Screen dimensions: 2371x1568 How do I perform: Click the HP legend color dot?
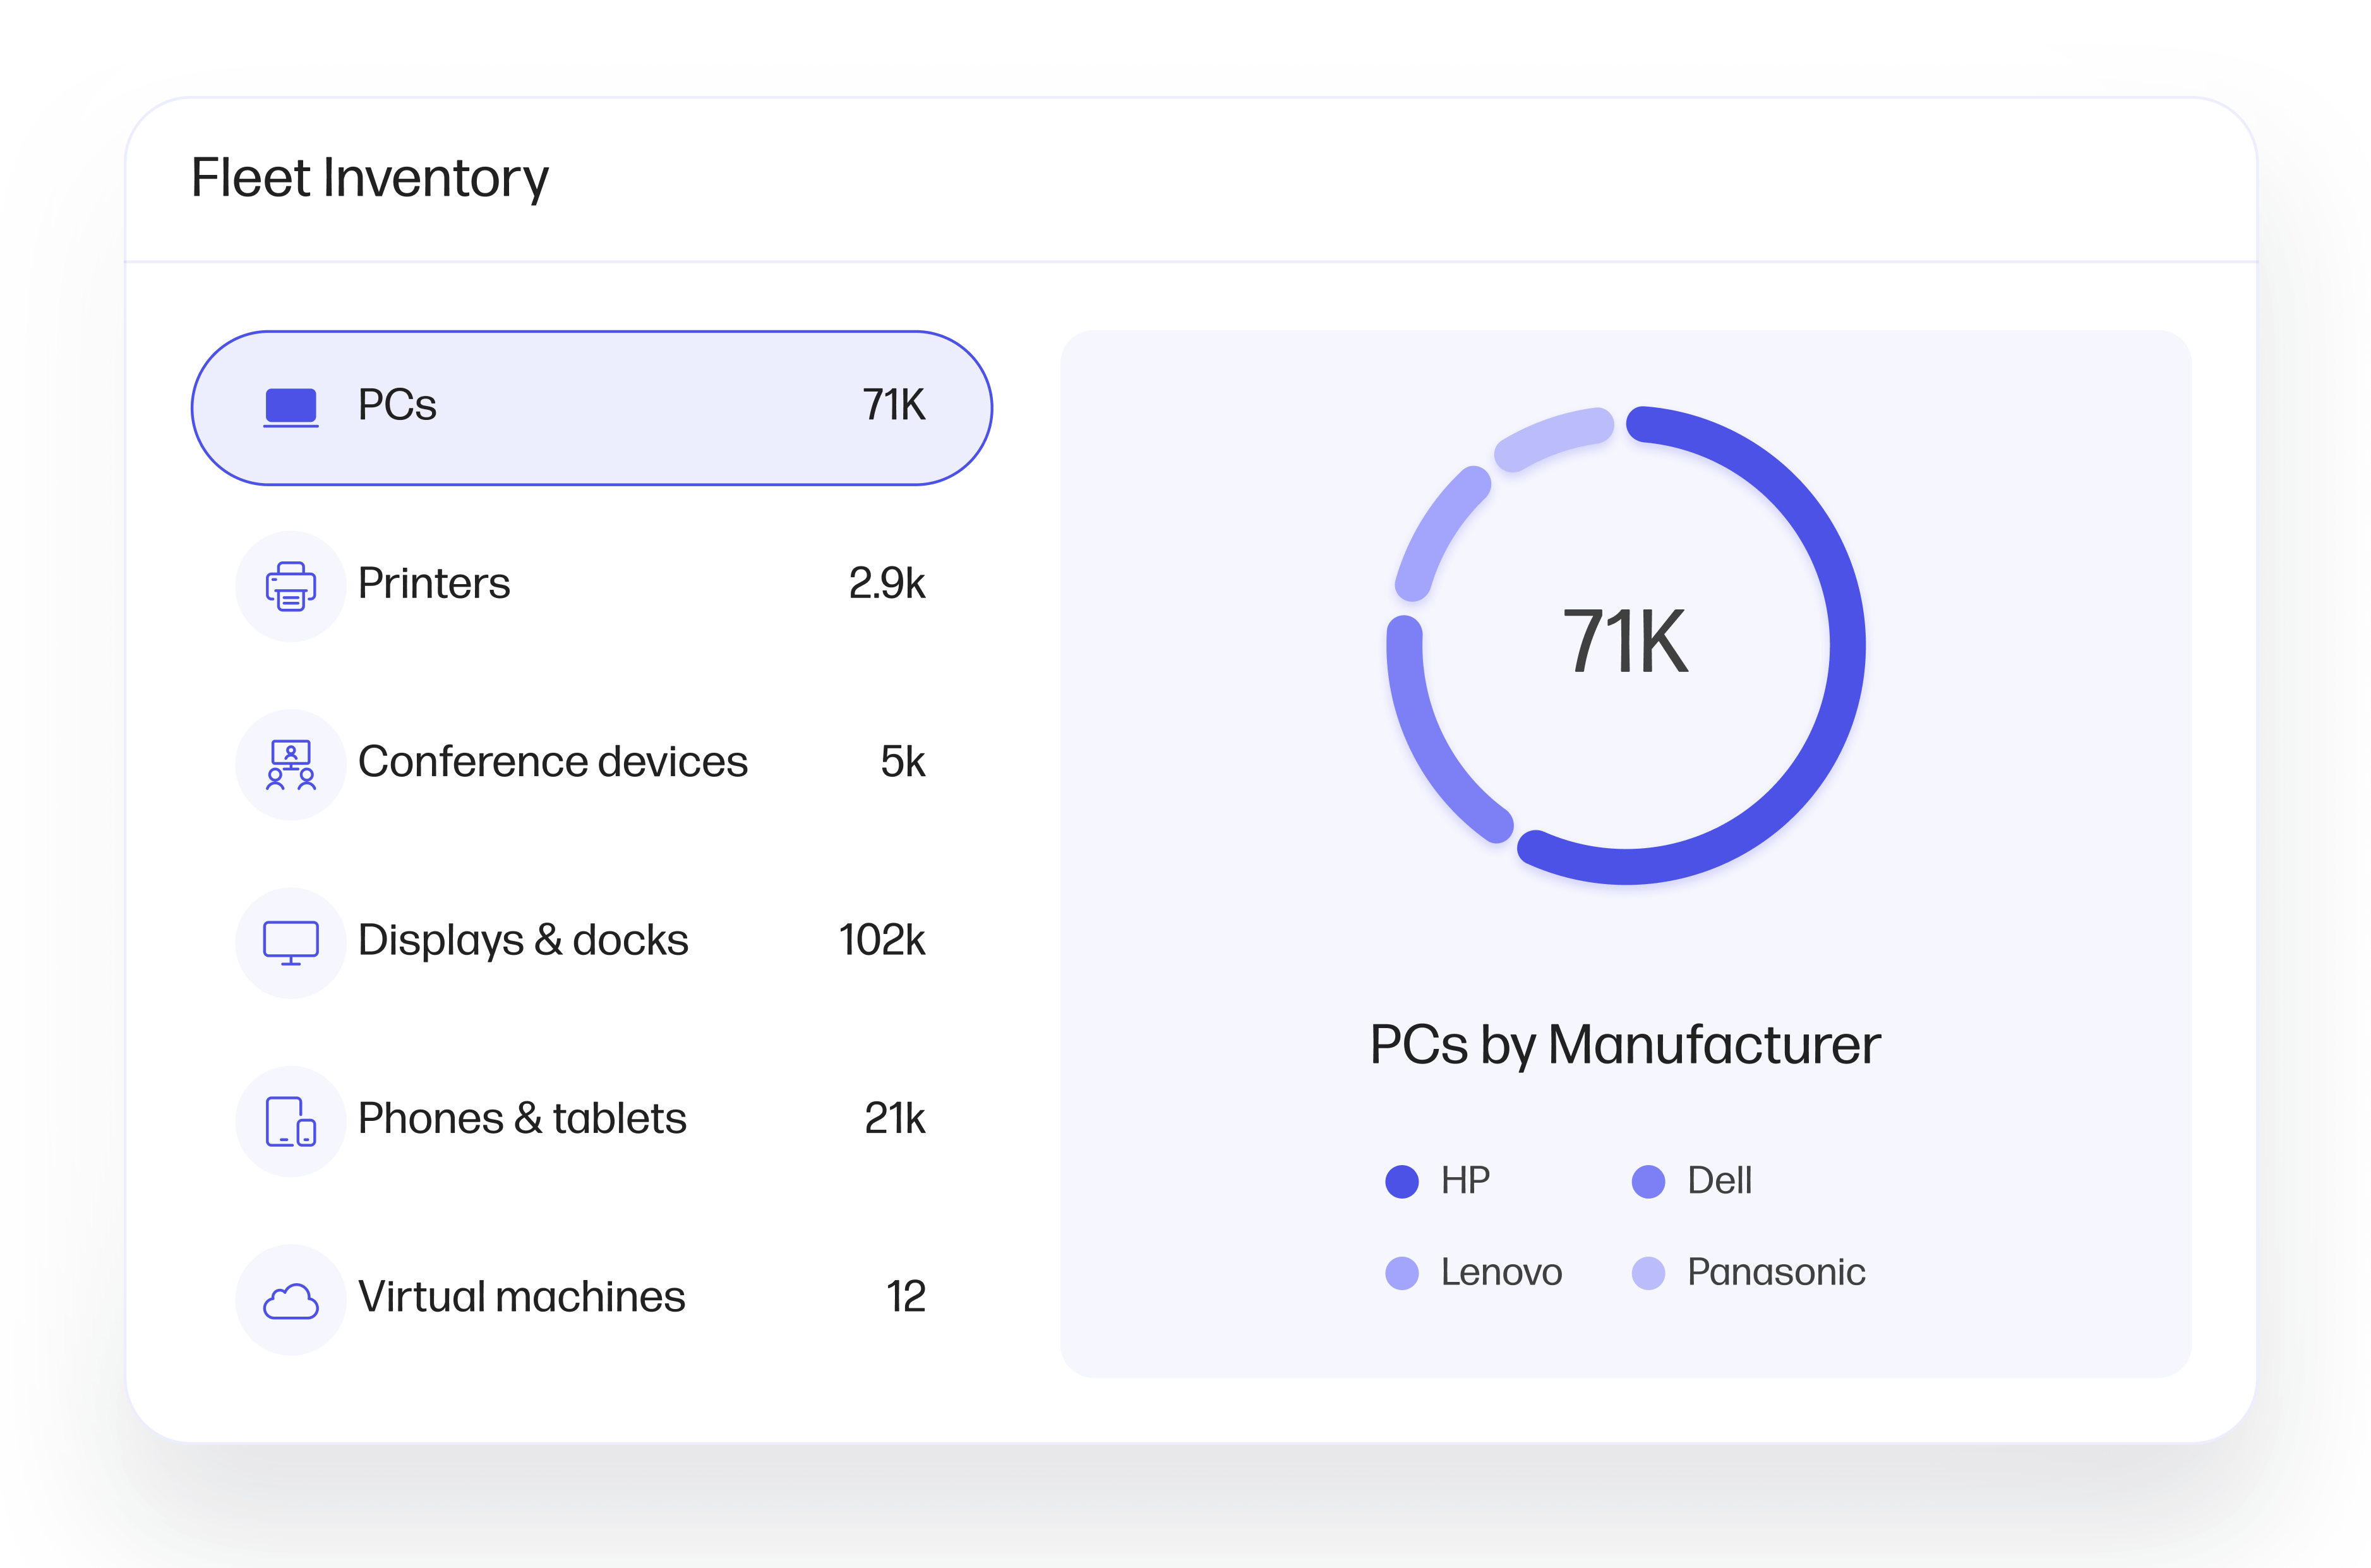[x=1402, y=1181]
